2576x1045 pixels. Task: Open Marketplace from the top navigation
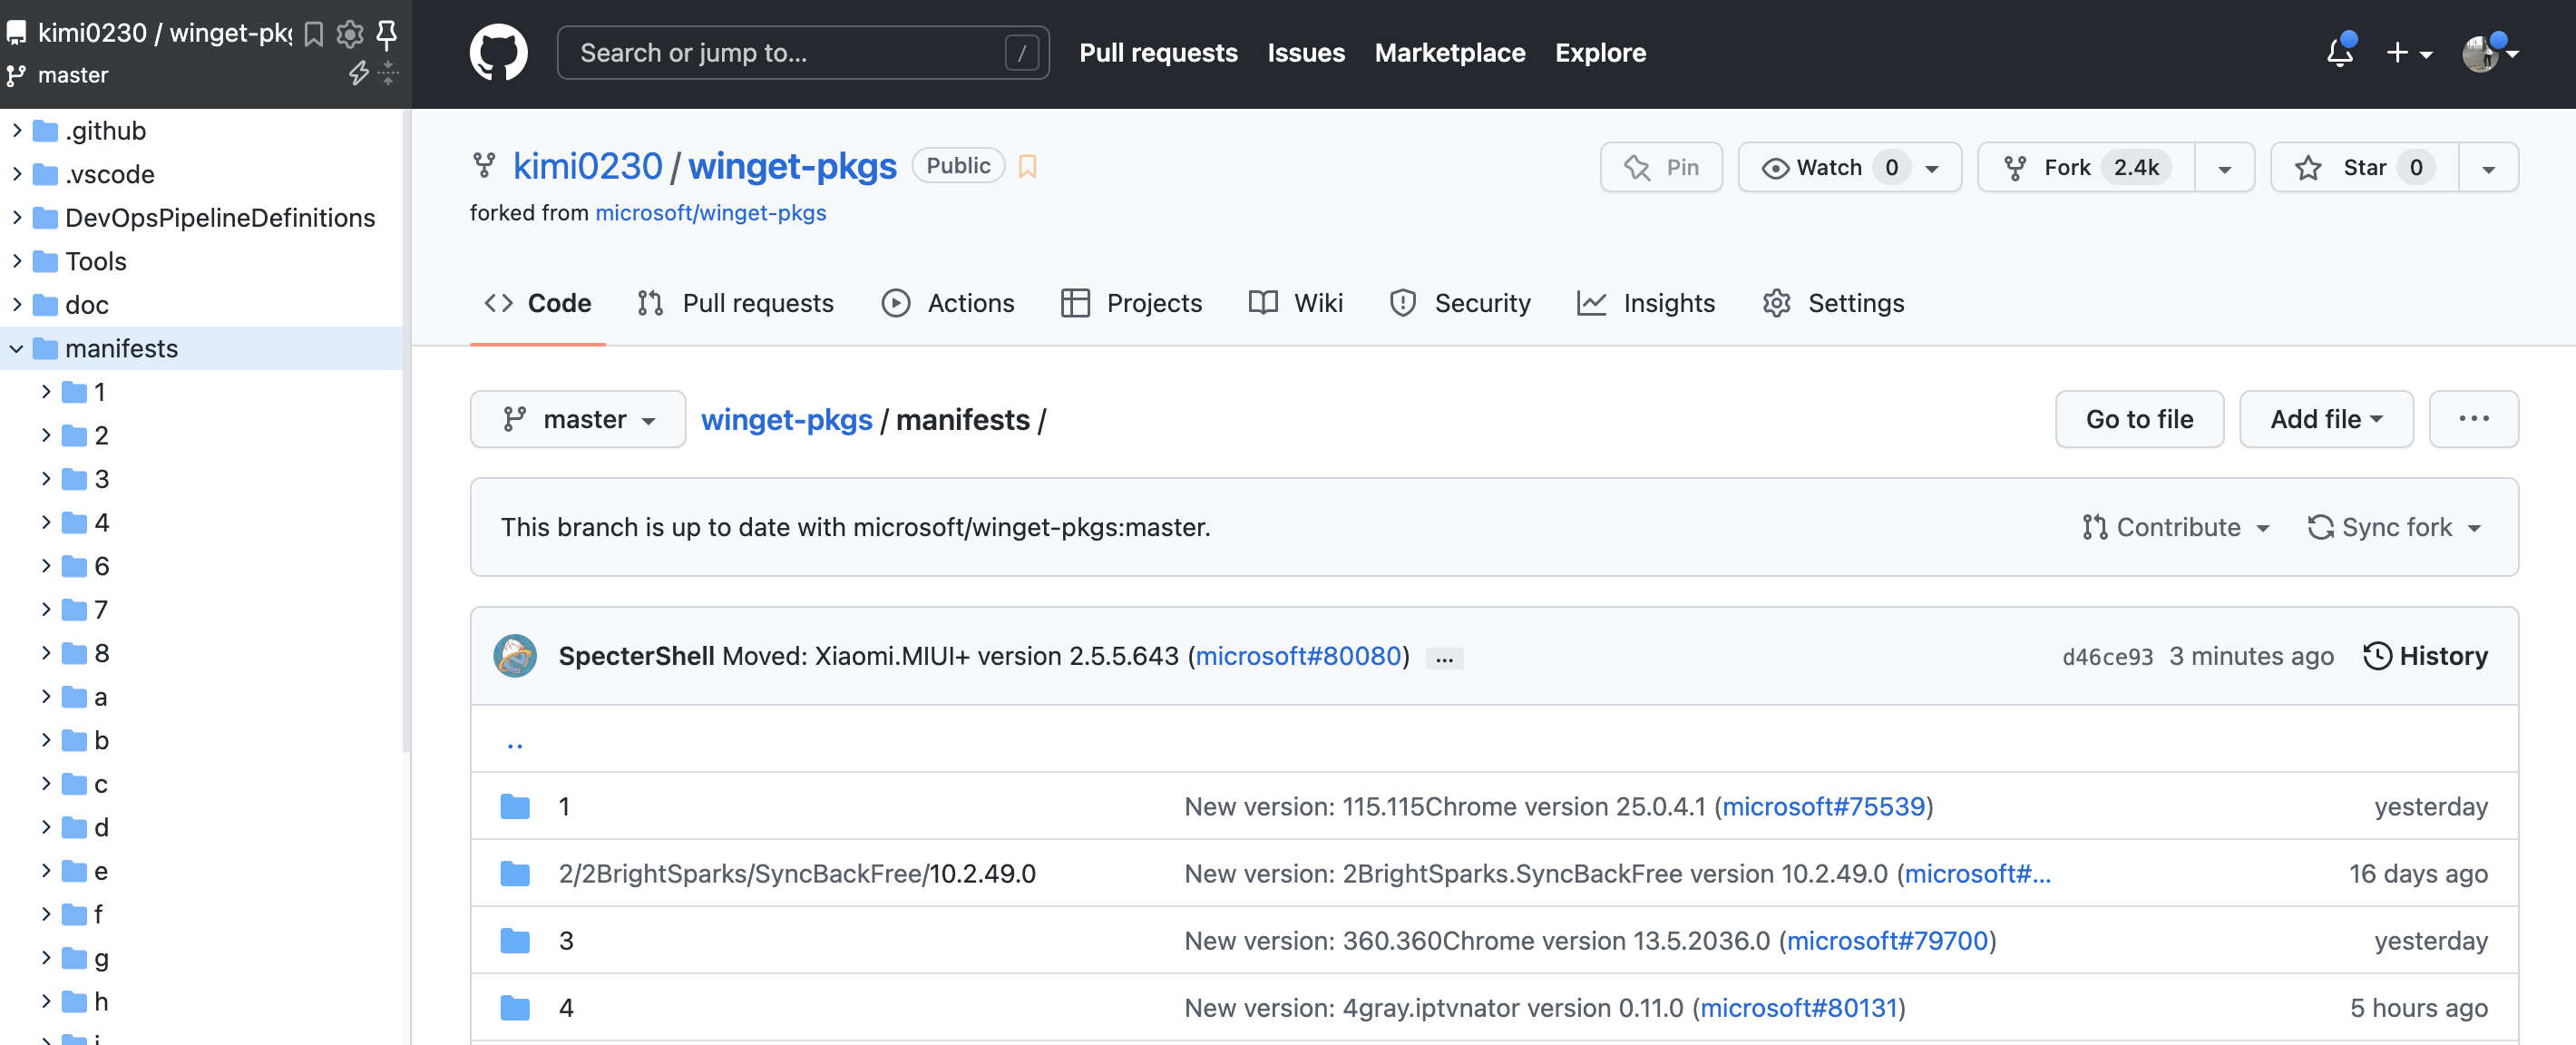(x=1450, y=53)
